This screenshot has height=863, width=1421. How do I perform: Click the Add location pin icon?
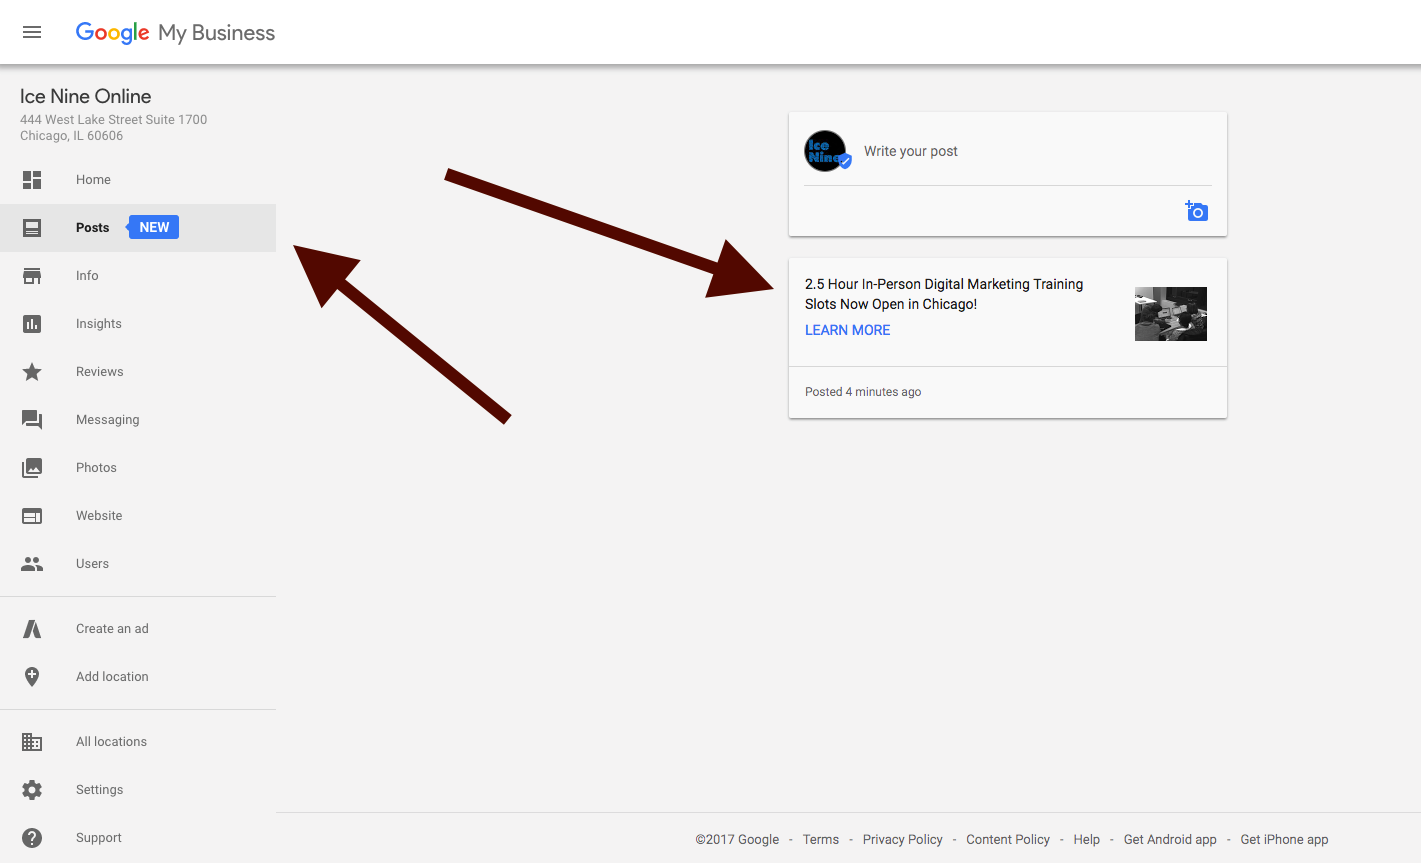(x=32, y=677)
